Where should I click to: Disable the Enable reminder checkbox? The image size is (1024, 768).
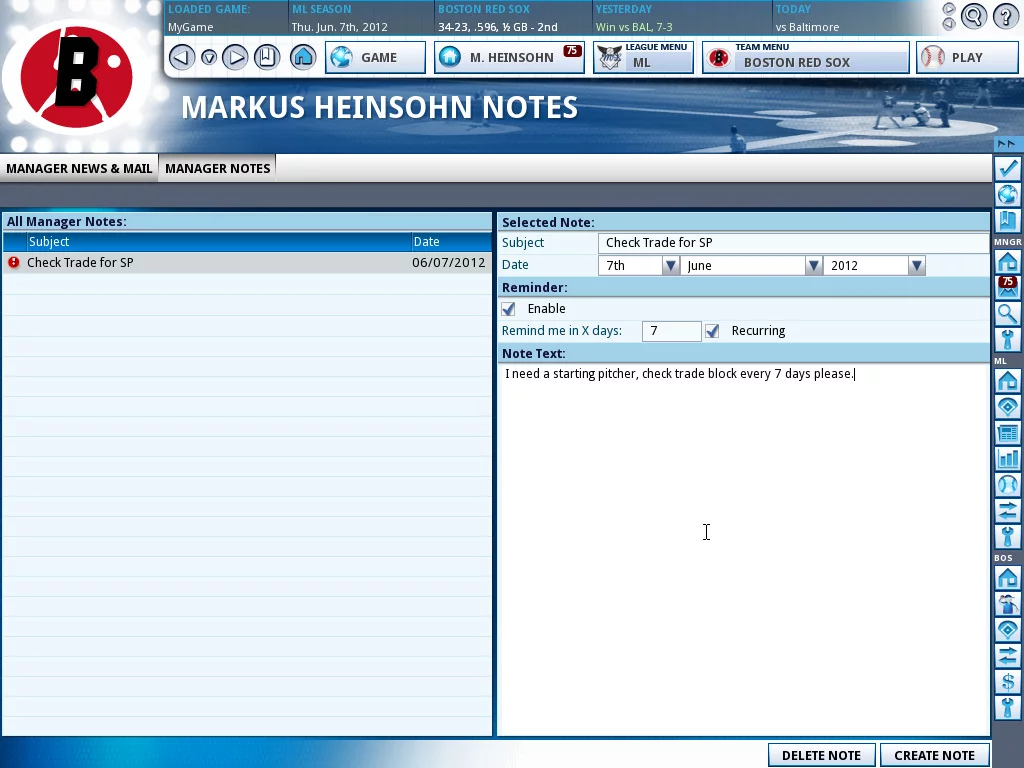508,309
